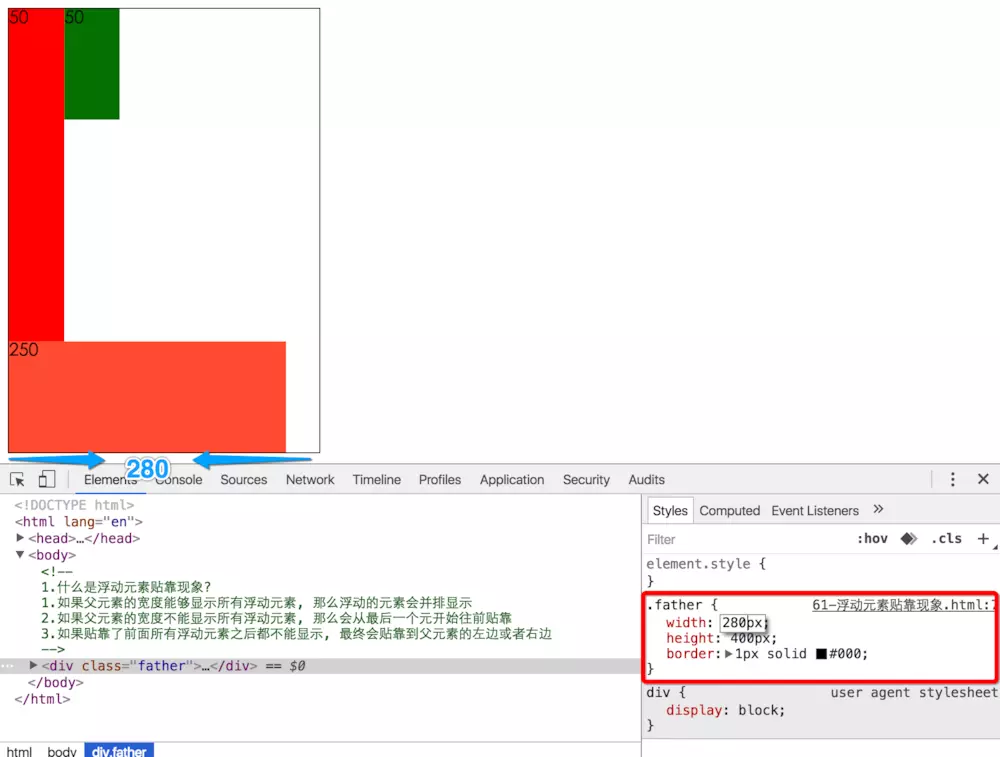Toggle the .cls class editor
The image size is (1000, 757).
coord(946,539)
